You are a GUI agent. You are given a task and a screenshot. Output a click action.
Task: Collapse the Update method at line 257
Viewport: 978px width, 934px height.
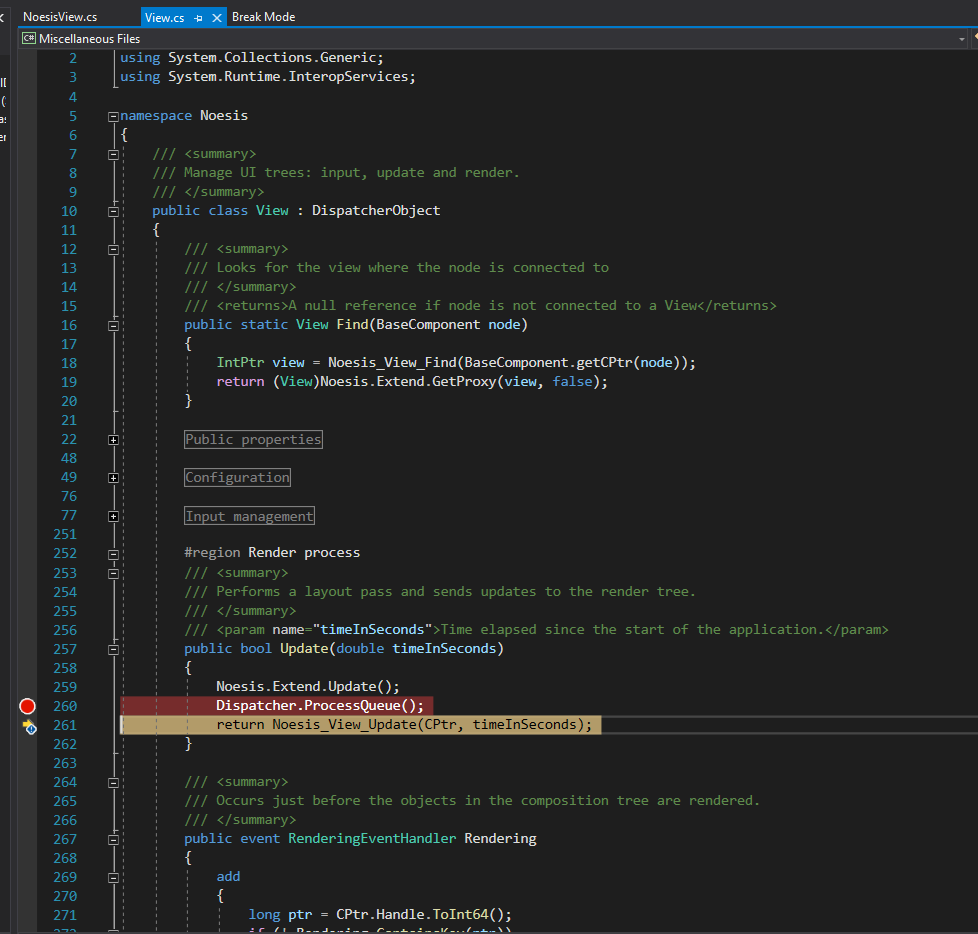[x=114, y=649]
